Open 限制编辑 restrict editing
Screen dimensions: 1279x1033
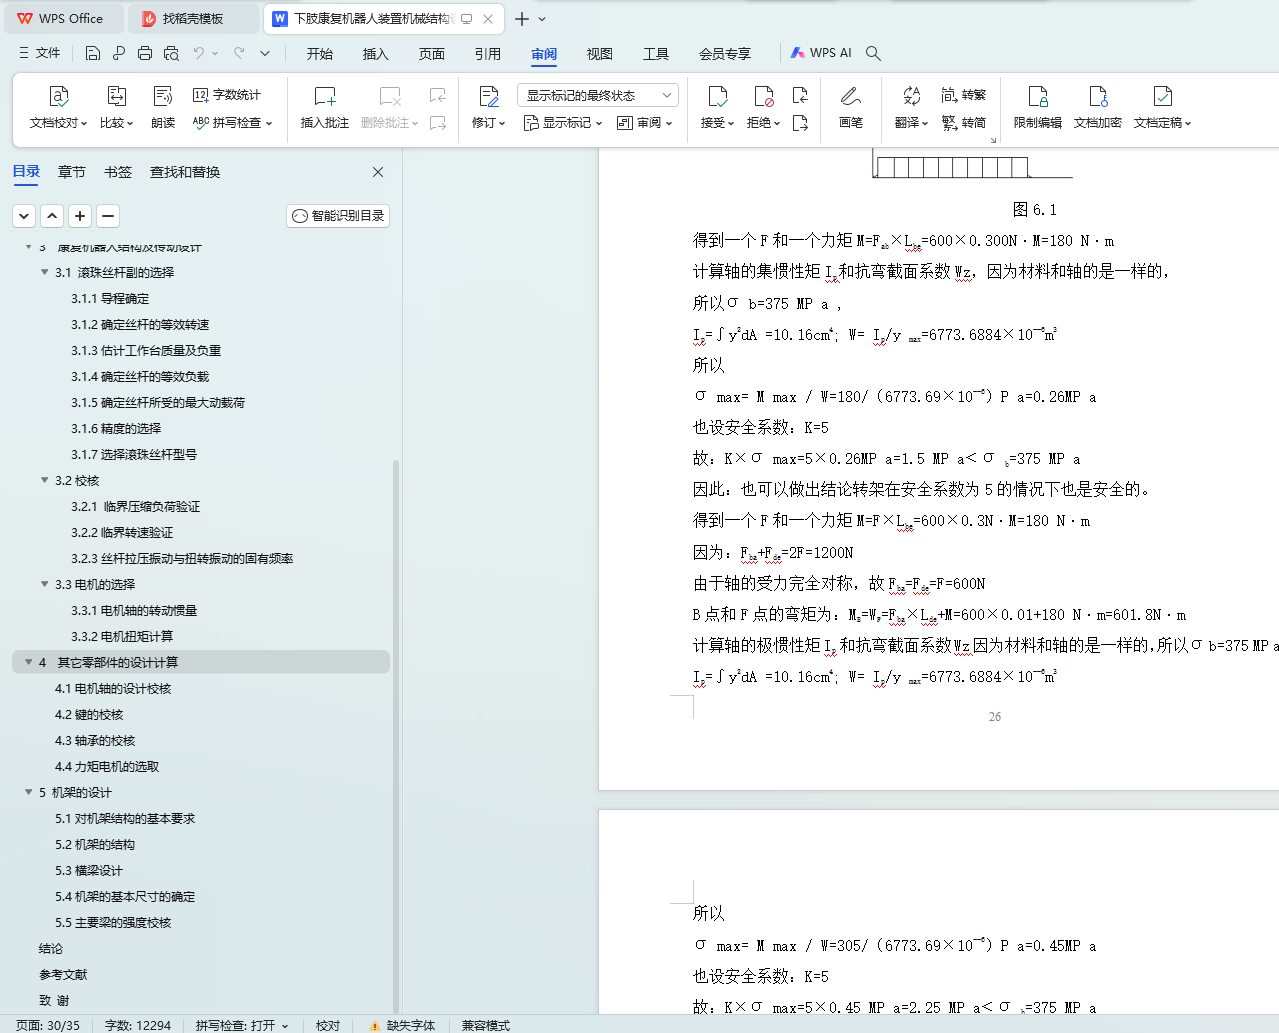1038,108
